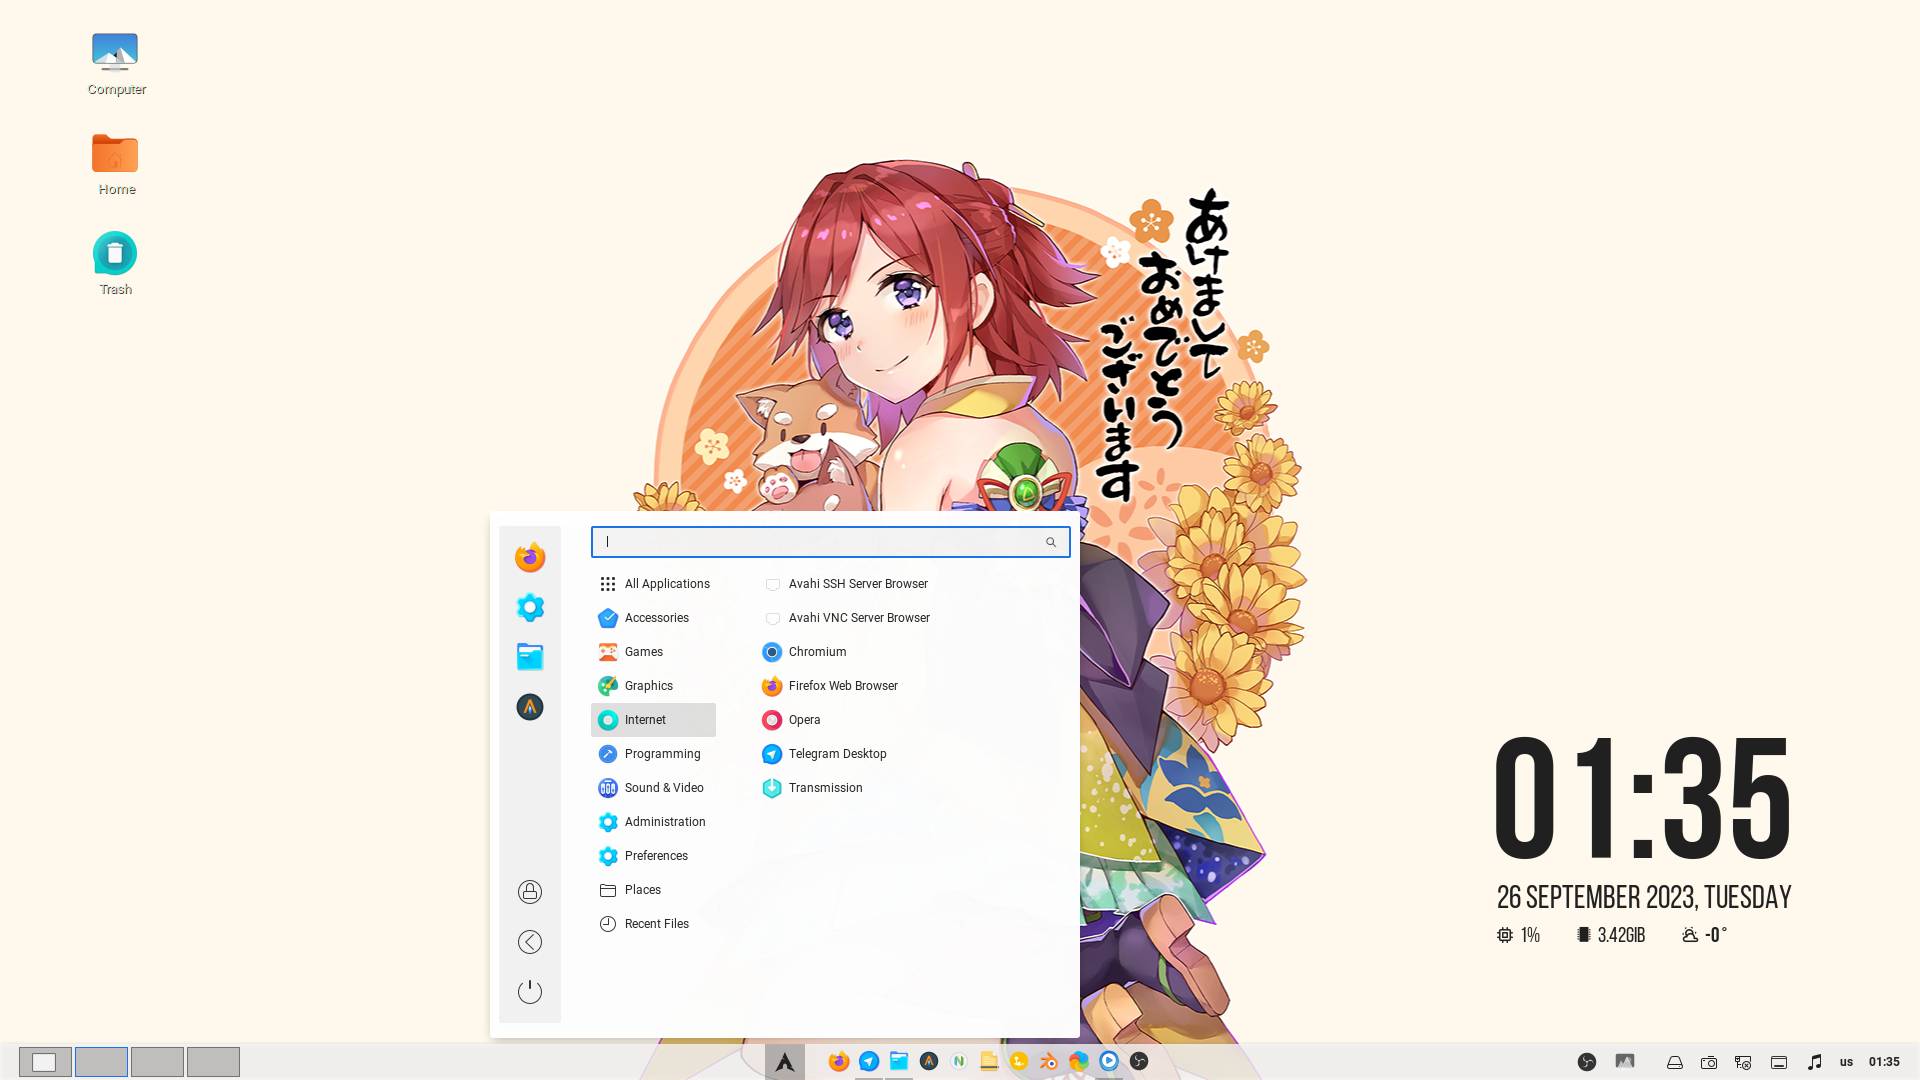The width and height of the screenshot is (1920, 1080).
Task: Launch Chromium from the application list
Action: (816, 652)
